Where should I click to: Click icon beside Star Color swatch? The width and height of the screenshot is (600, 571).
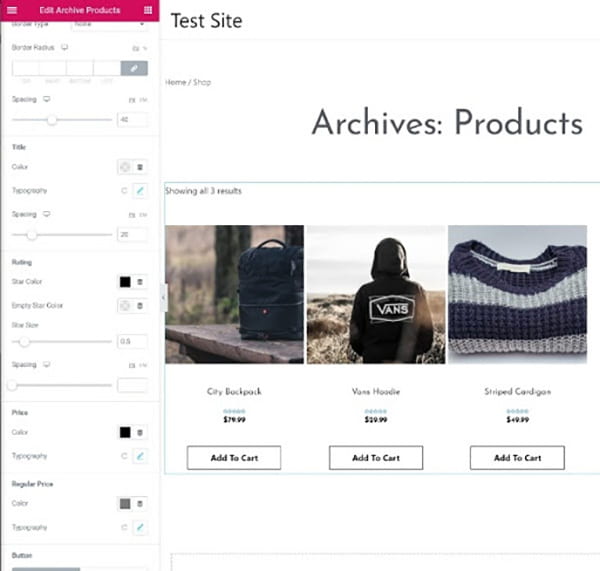(x=140, y=282)
